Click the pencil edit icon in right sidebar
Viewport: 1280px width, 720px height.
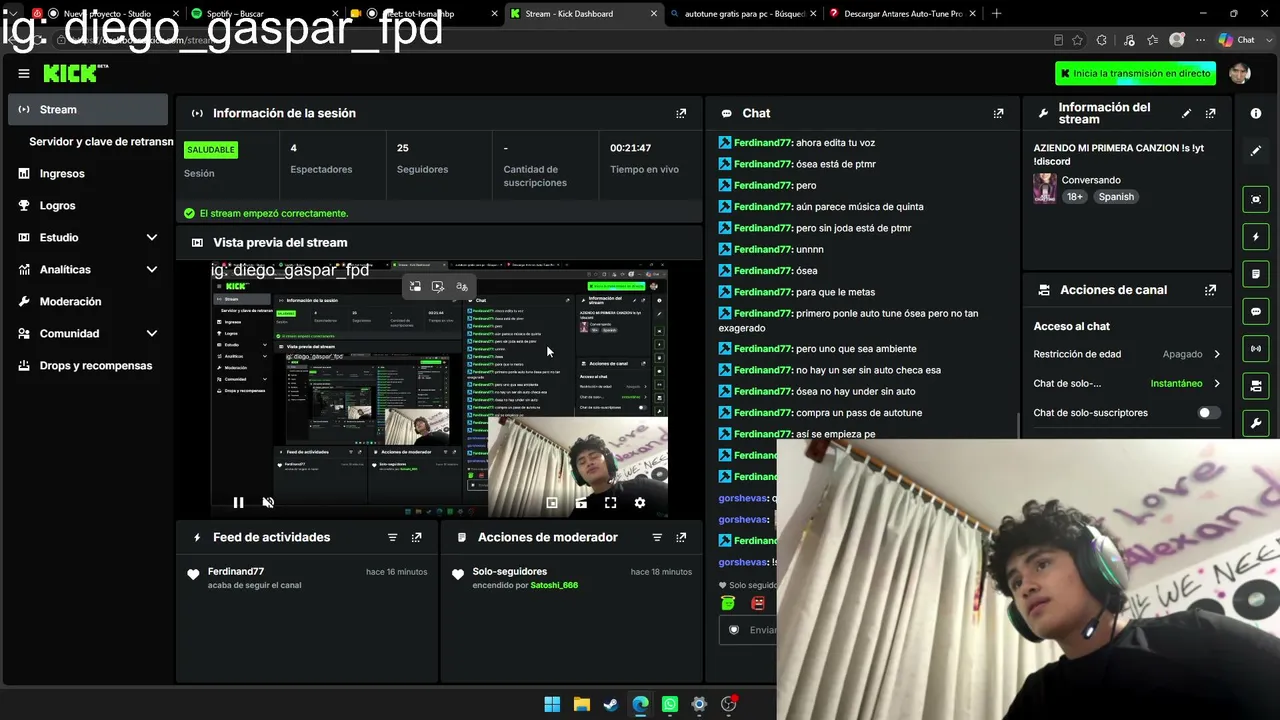pos(1256,151)
